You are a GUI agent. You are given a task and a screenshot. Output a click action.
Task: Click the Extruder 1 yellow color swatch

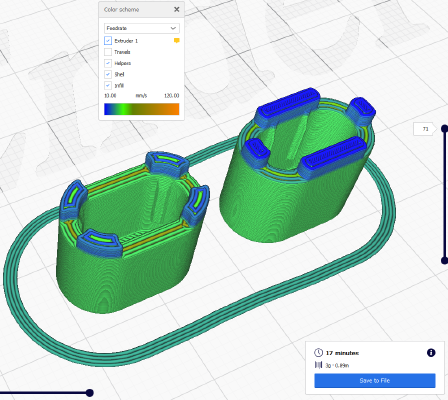click(177, 41)
